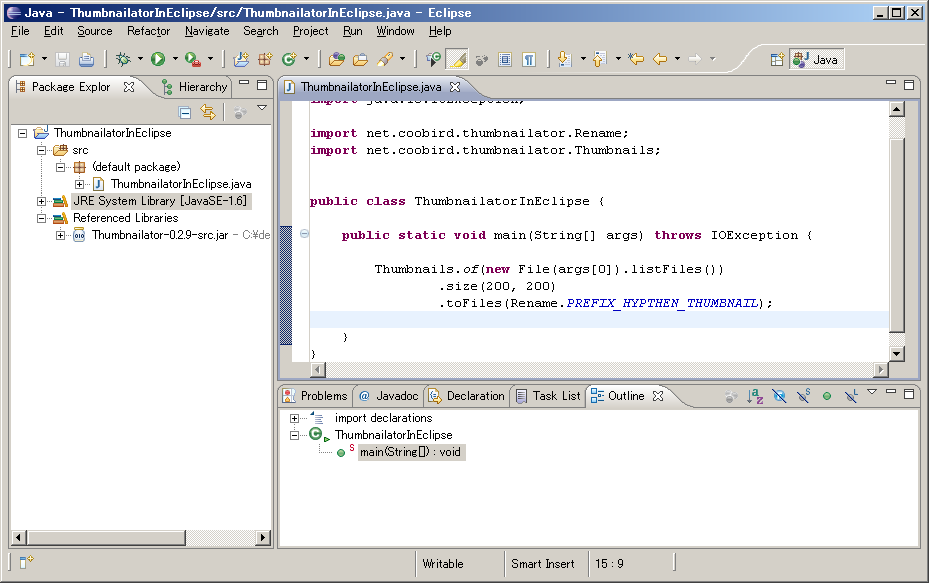Switch to the Task List tab

tap(548, 396)
